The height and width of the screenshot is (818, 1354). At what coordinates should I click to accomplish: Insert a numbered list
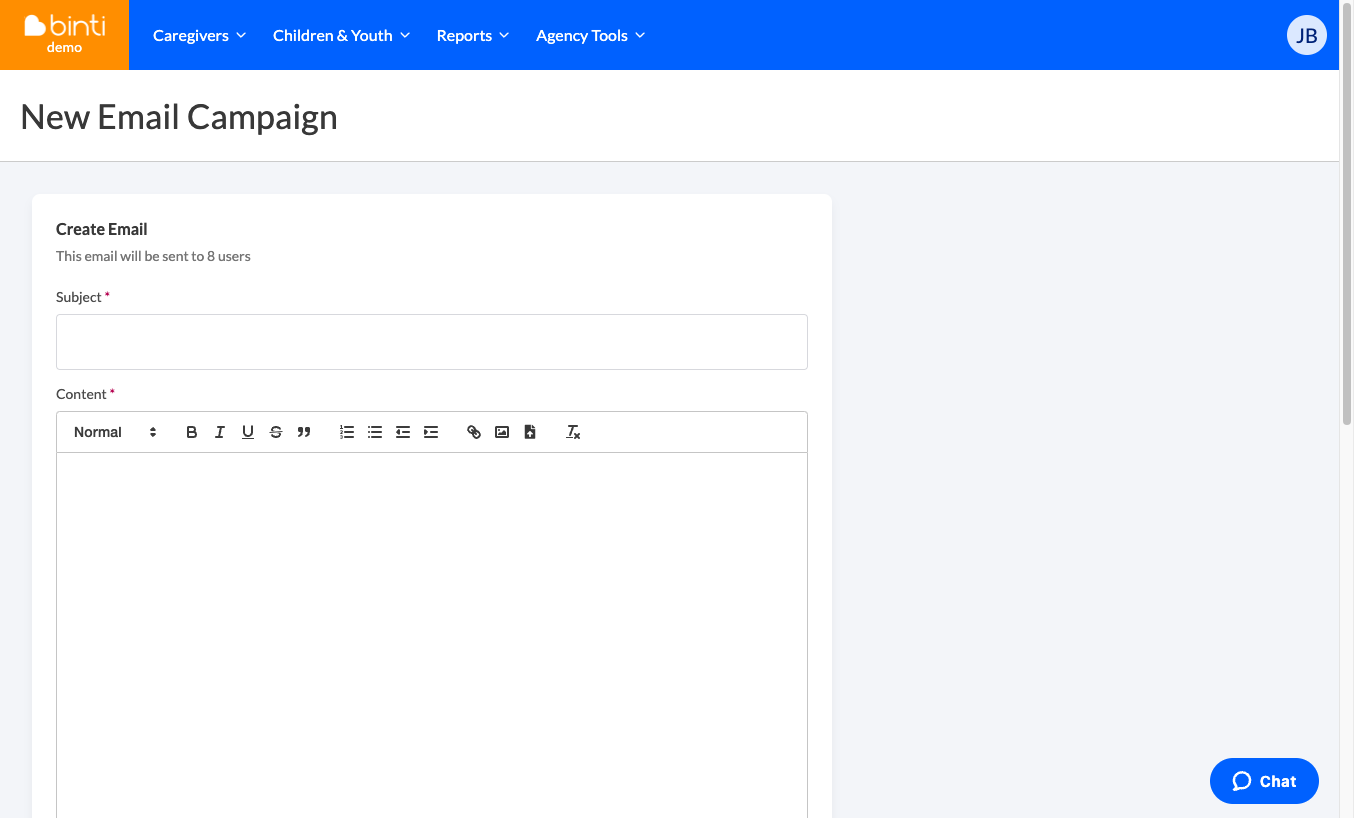(x=347, y=432)
